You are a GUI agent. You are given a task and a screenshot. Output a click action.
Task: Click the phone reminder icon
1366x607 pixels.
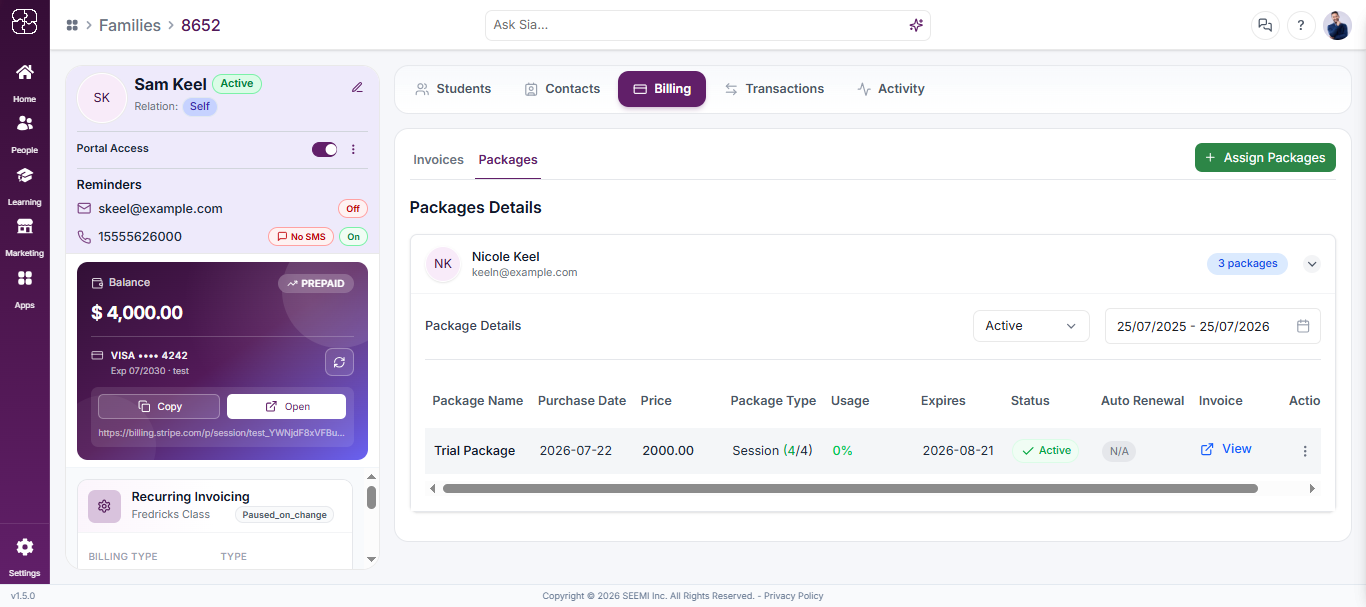[84, 236]
